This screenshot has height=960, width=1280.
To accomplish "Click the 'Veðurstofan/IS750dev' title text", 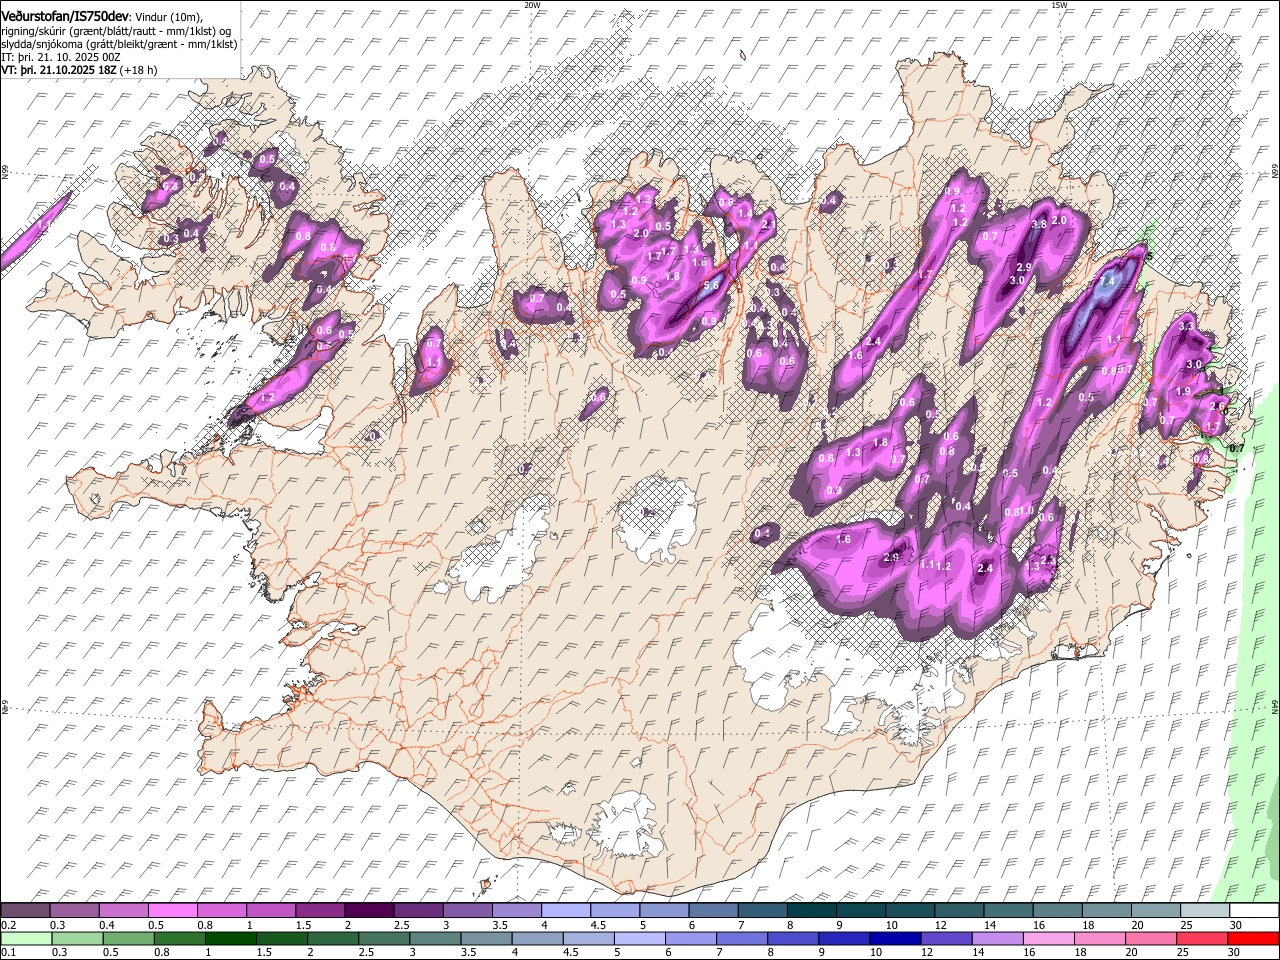I will point(65,15).
